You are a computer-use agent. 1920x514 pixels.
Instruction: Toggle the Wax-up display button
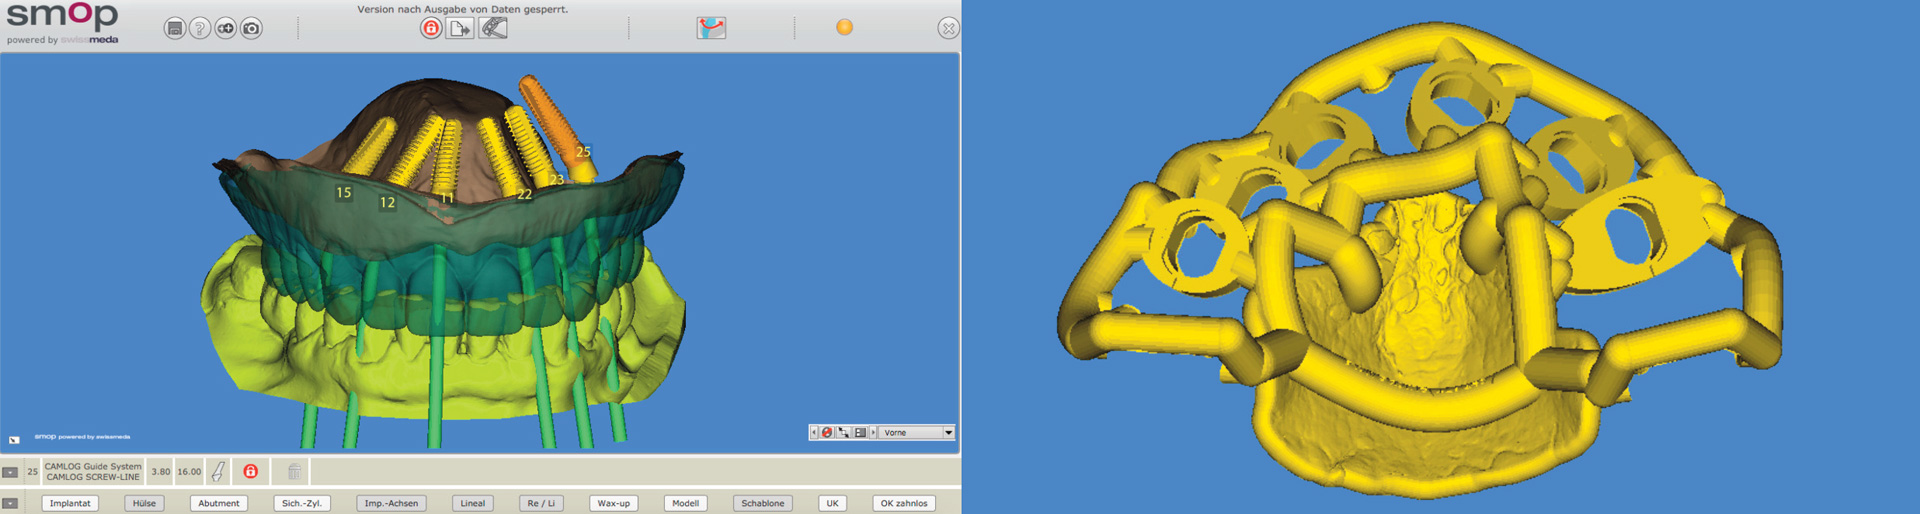pyautogui.click(x=613, y=503)
